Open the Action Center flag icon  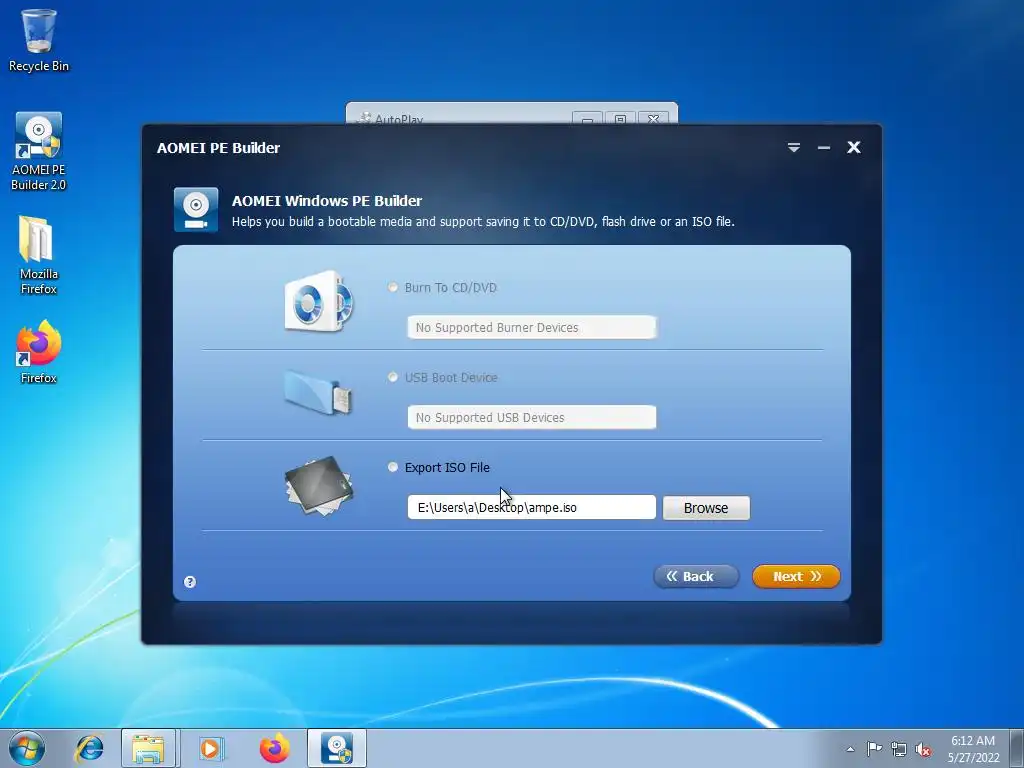pos(874,748)
